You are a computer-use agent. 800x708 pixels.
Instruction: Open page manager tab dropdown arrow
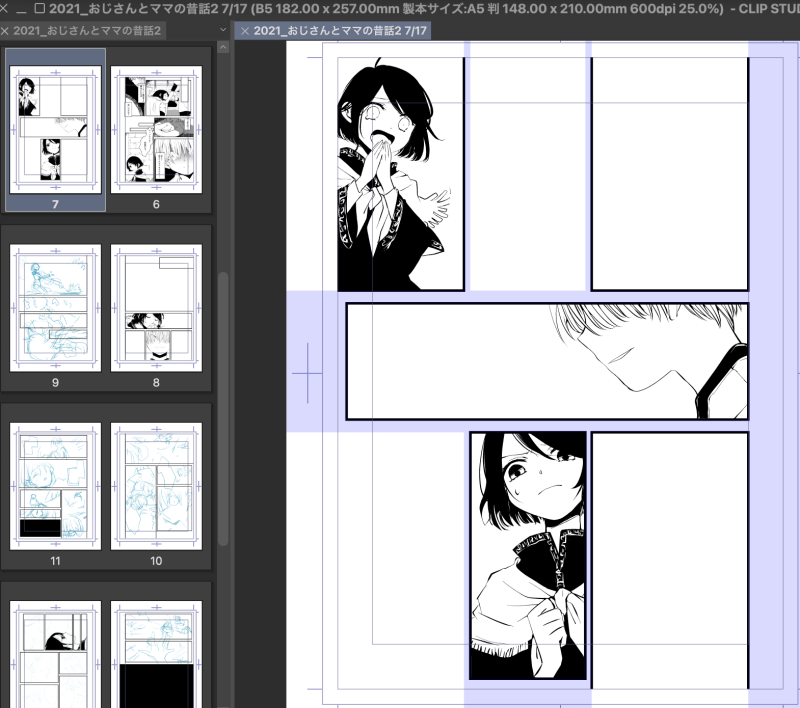coord(222,30)
